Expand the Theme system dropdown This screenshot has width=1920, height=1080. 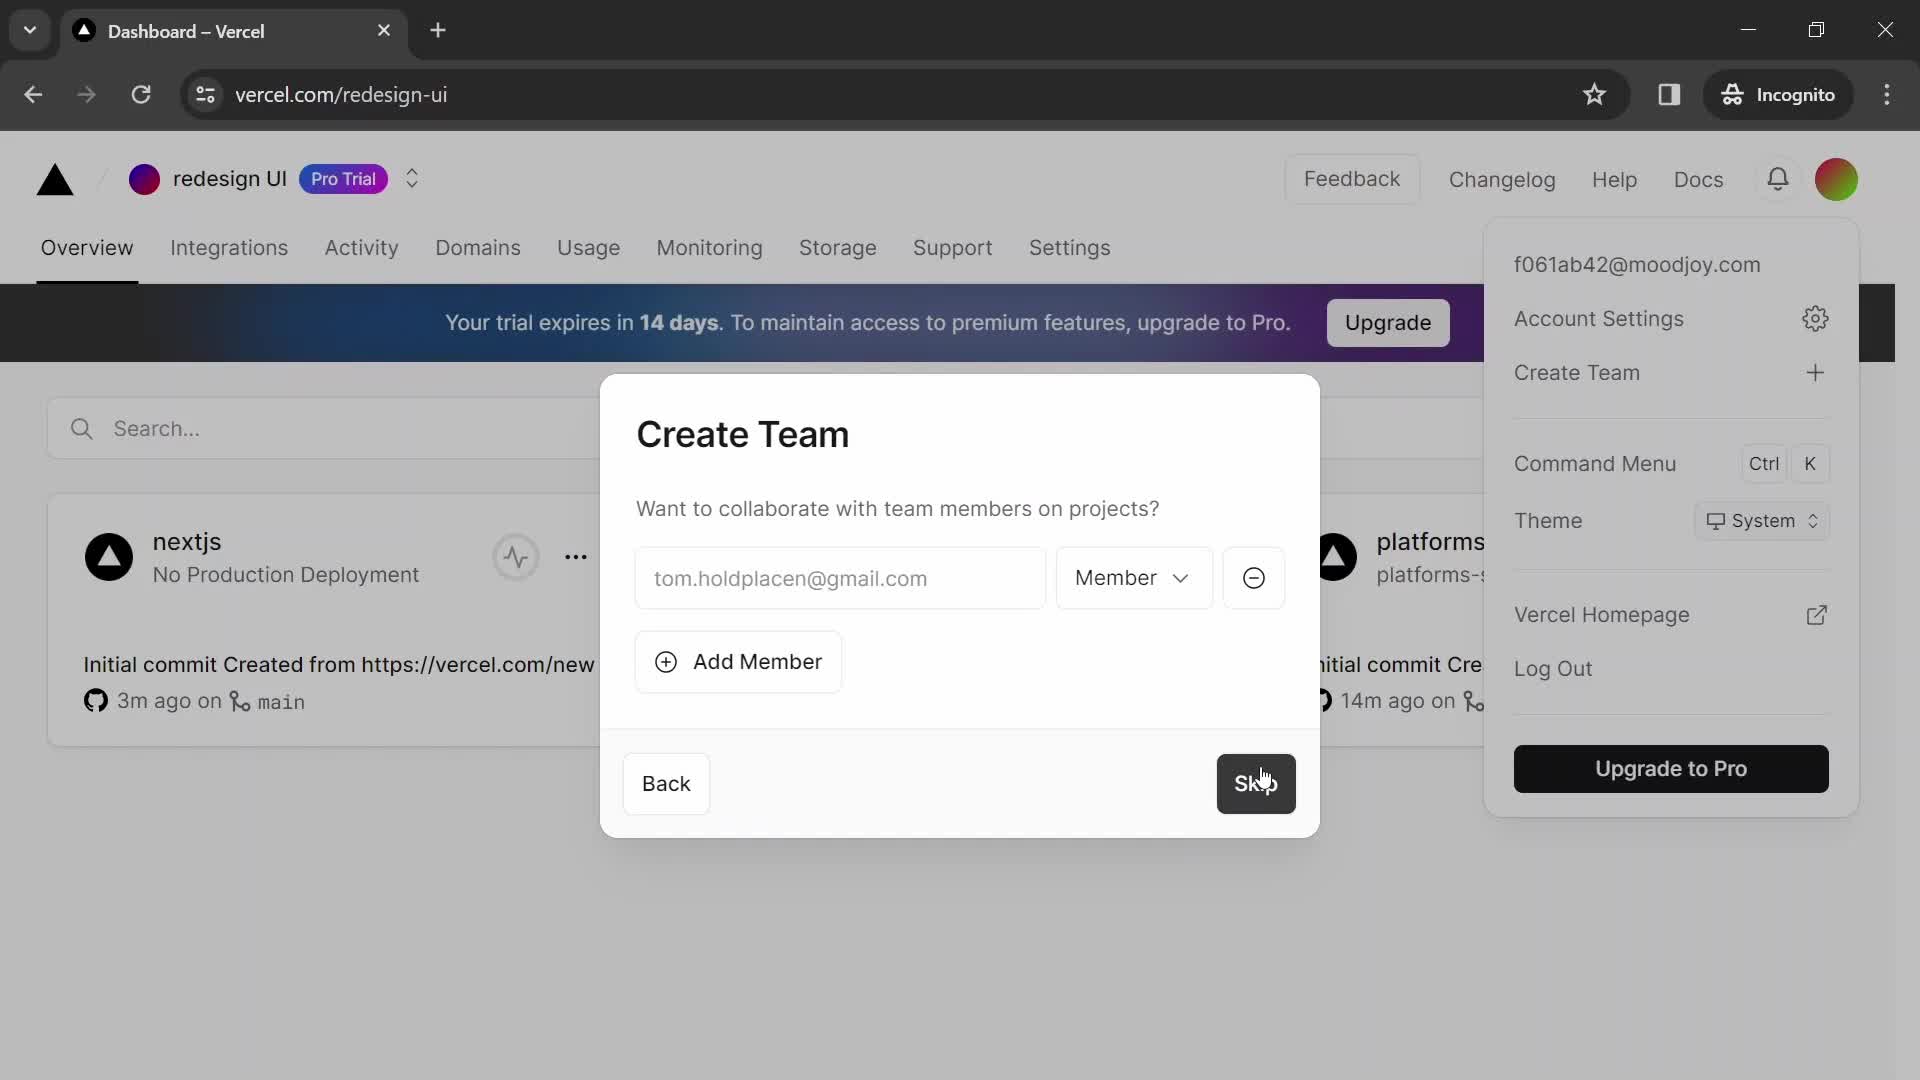click(1762, 522)
